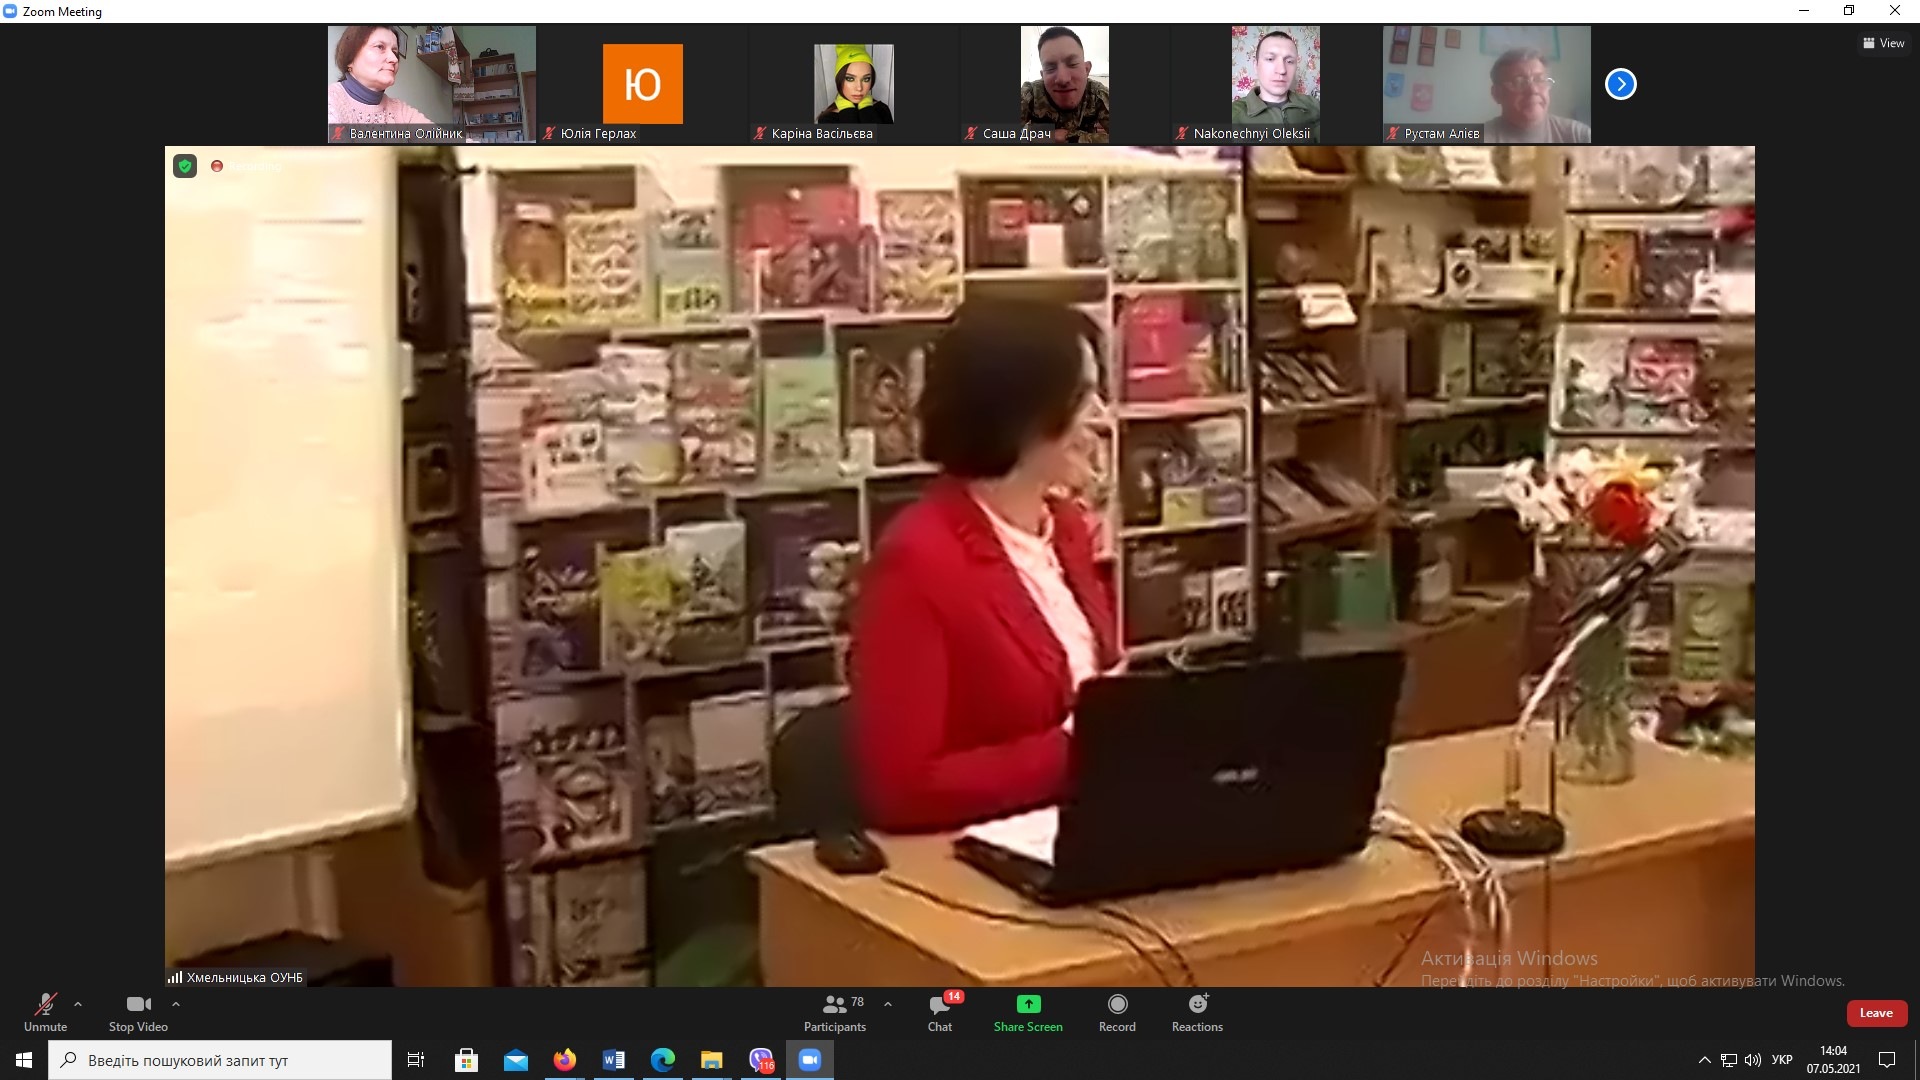Open Viber from the taskbar

(761, 1060)
